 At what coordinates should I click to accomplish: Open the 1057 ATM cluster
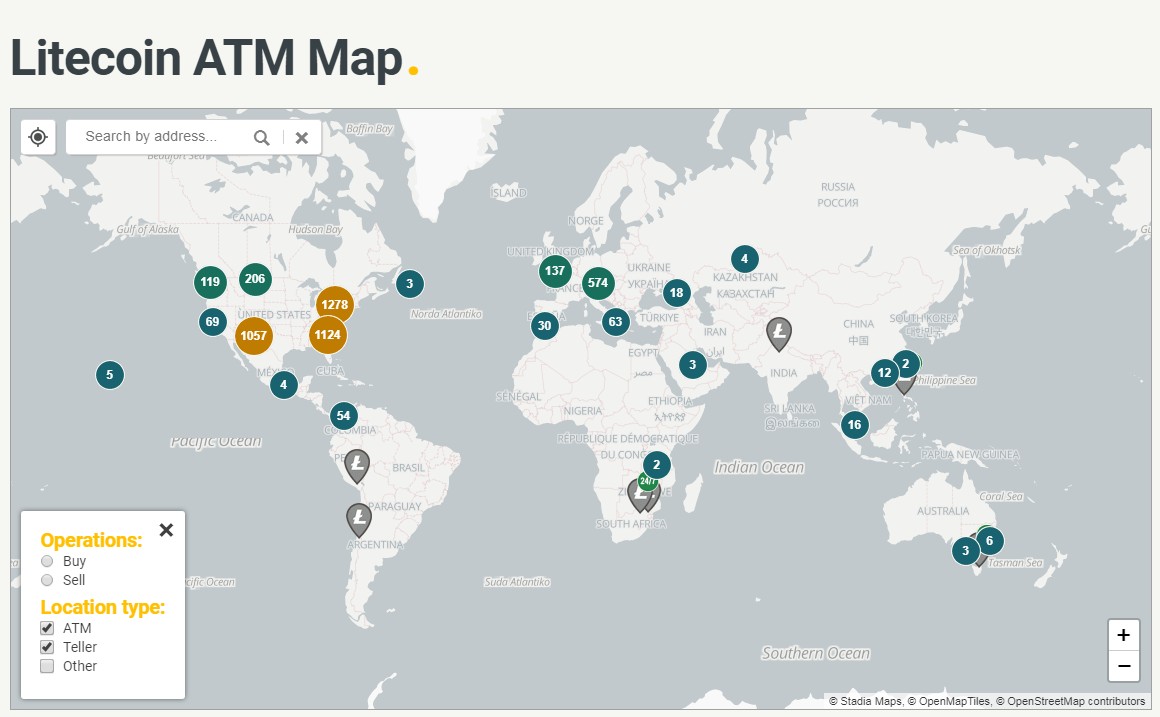pos(254,336)
